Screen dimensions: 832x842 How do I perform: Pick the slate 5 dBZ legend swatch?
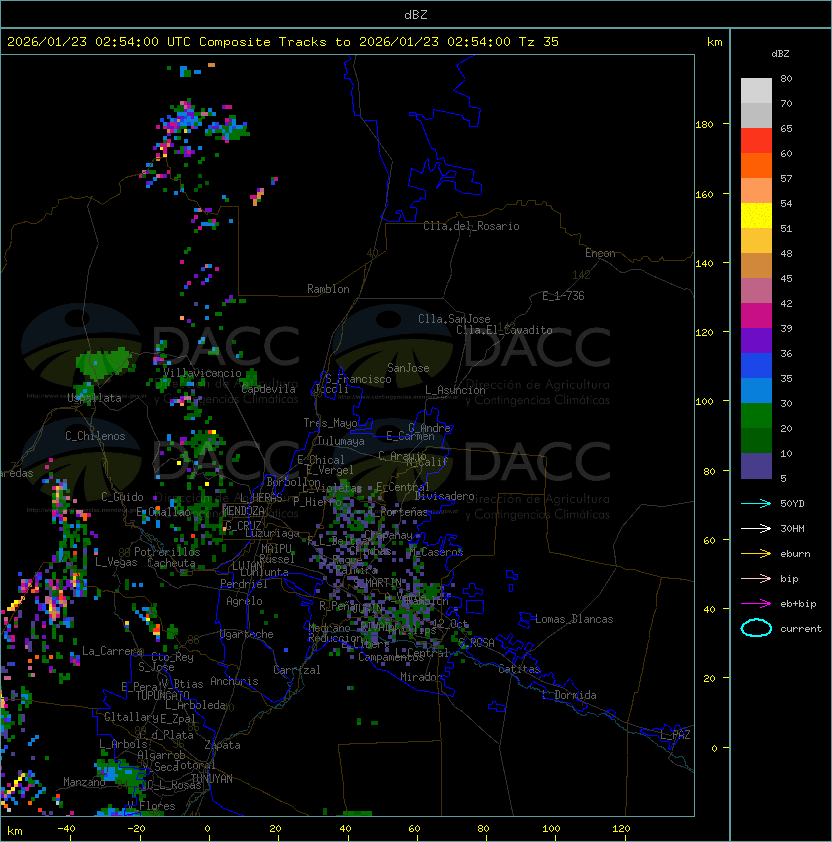(x=756, y=466)
